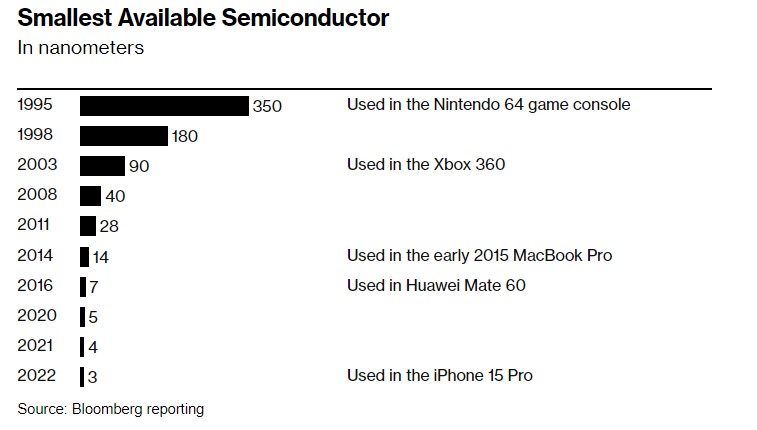Select the "In nanometers" subtitle
Screen dimensions: 757x430
point(80,47)
